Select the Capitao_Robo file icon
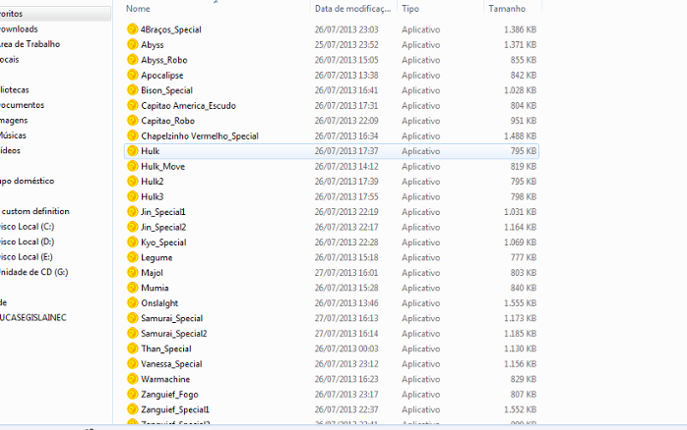This screenshot has width=687, height=430. click(x=132, y=121)
